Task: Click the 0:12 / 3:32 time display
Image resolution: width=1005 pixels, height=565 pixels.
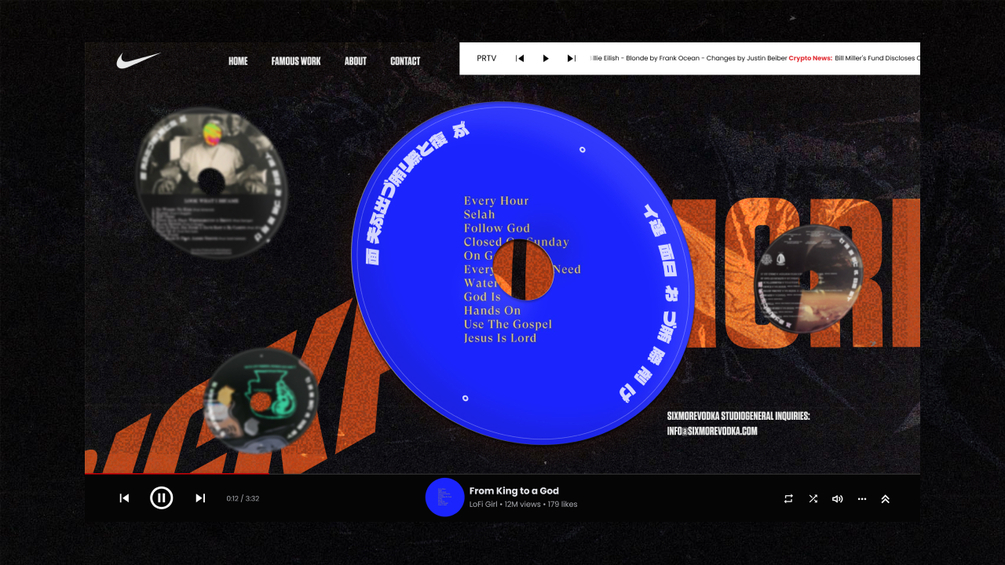Action: click(243, 498)
